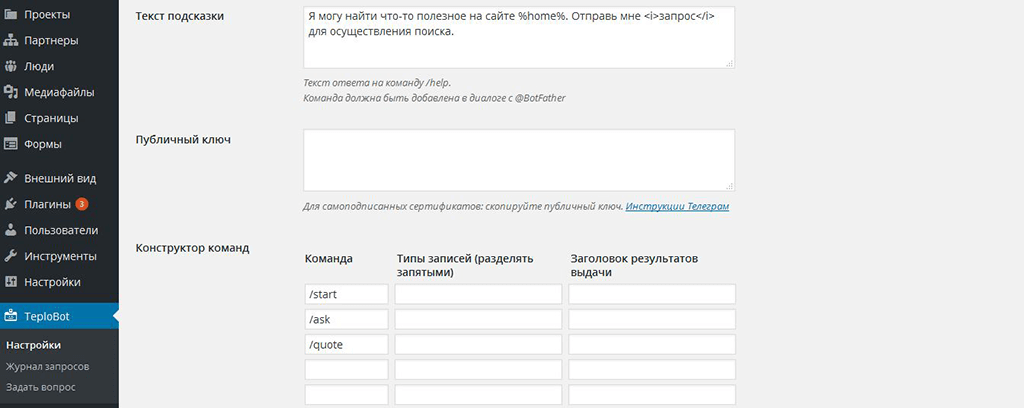This screenshot has height=408, width=1024.
Task: Click the /start command field
Action: click(347, 294)
